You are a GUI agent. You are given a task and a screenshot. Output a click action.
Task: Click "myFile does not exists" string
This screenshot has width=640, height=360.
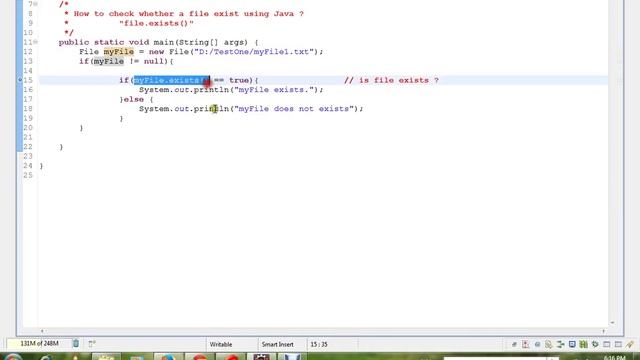[294, 109]
